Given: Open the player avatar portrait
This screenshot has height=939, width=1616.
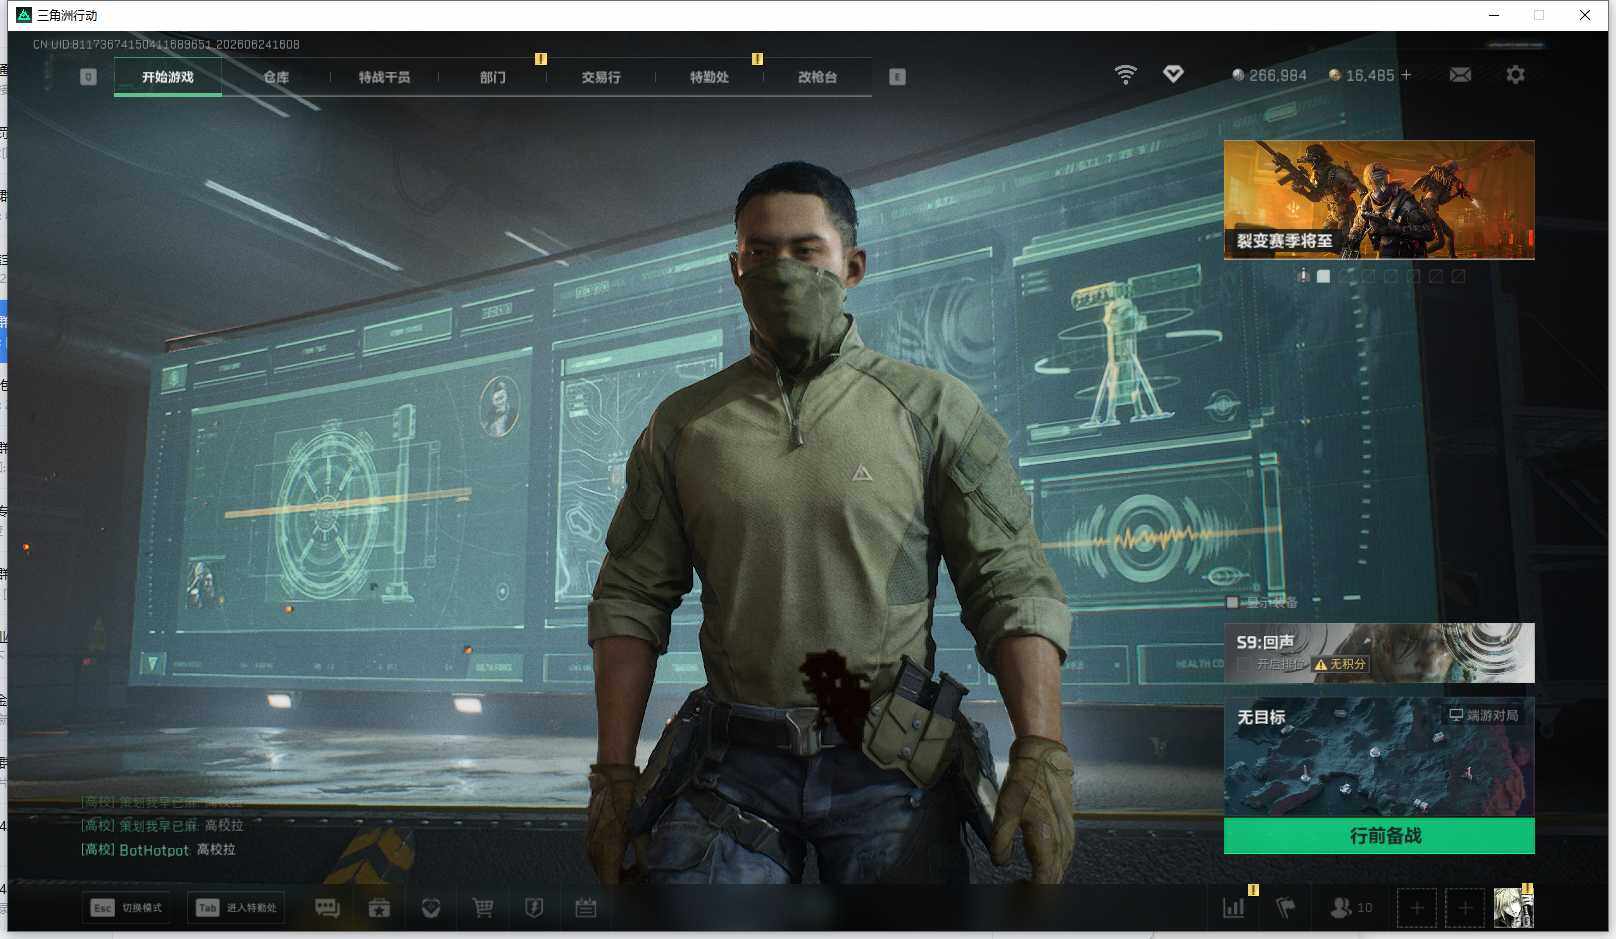Looking at the screenshot, I should [1513, 908].
